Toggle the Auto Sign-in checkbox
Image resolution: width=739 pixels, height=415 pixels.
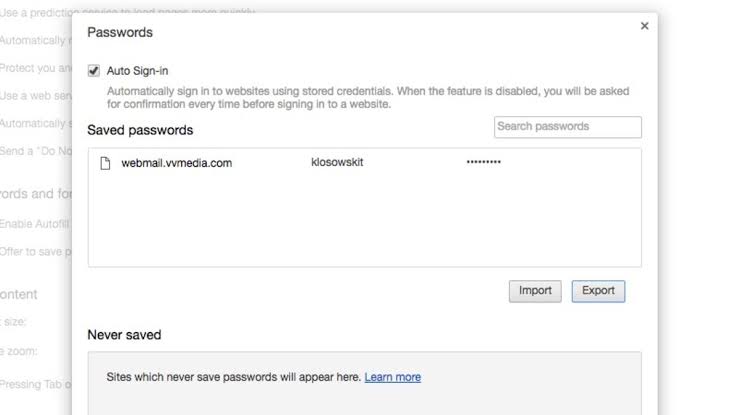[x=94, y=71]
